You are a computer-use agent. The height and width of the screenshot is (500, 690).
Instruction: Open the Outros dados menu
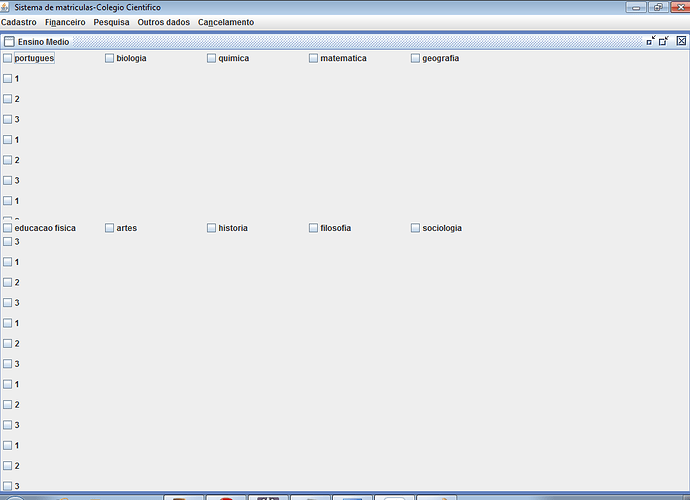pos(163,22)
